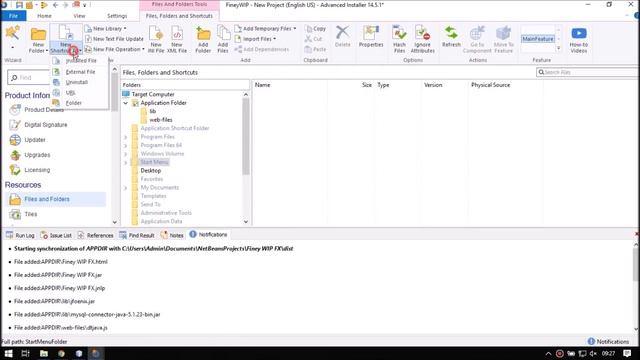Click the Paste clipboard button
The image size is (640, 360).
pos(315,49)
